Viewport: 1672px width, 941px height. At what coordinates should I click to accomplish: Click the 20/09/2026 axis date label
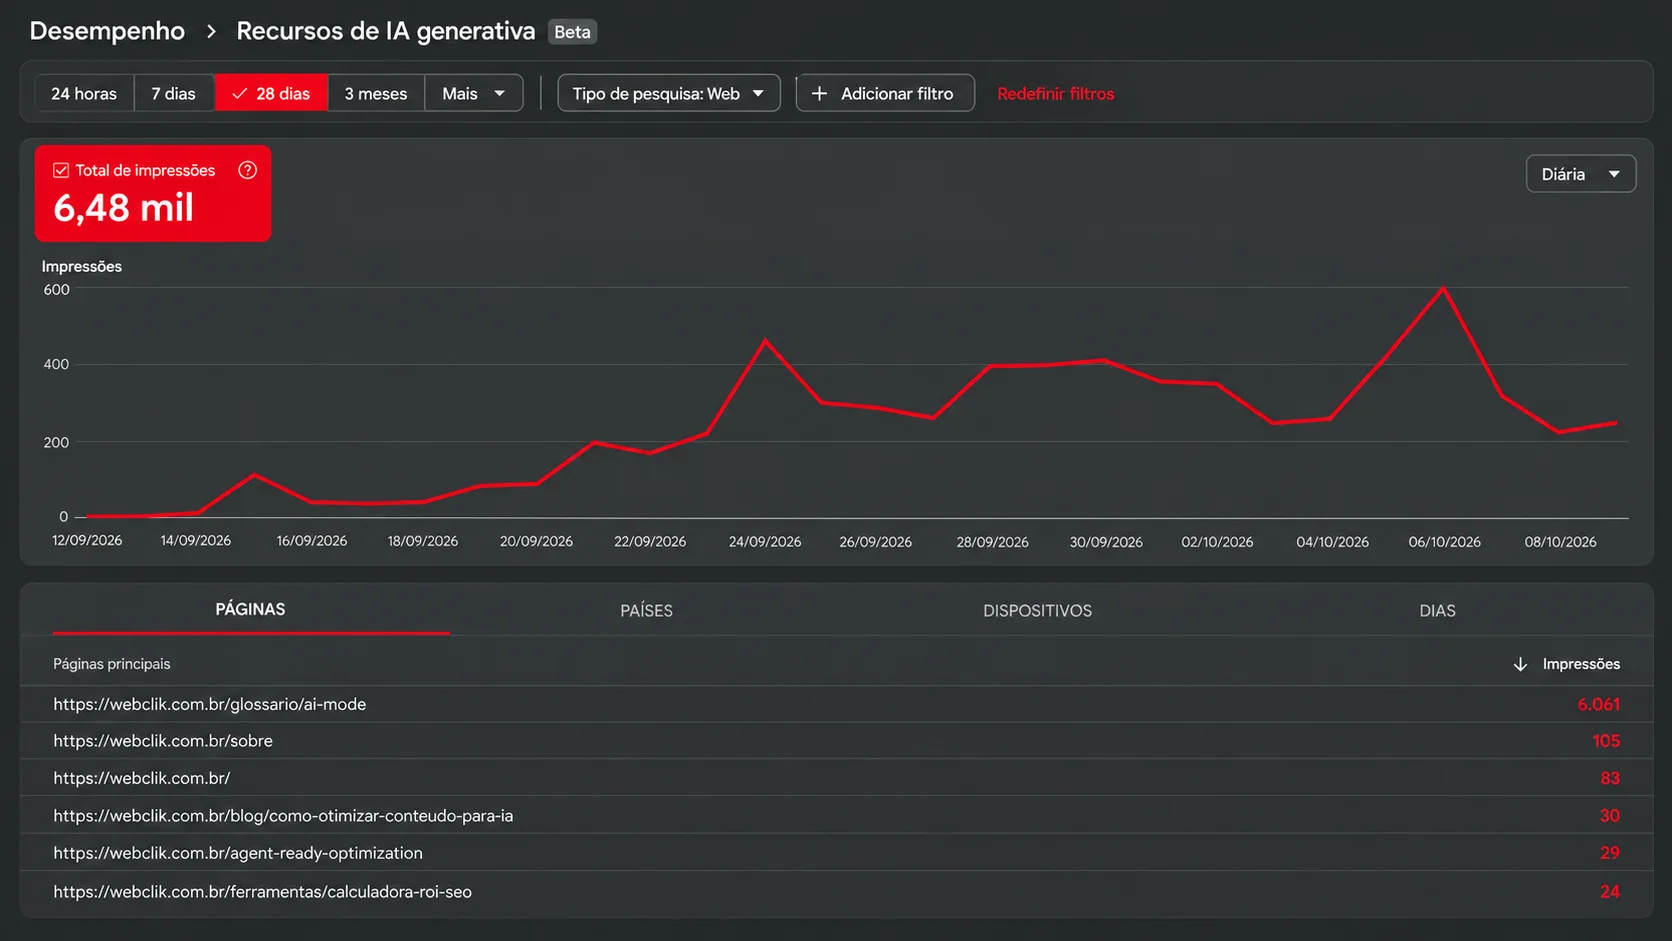click(x=536, y=542)
